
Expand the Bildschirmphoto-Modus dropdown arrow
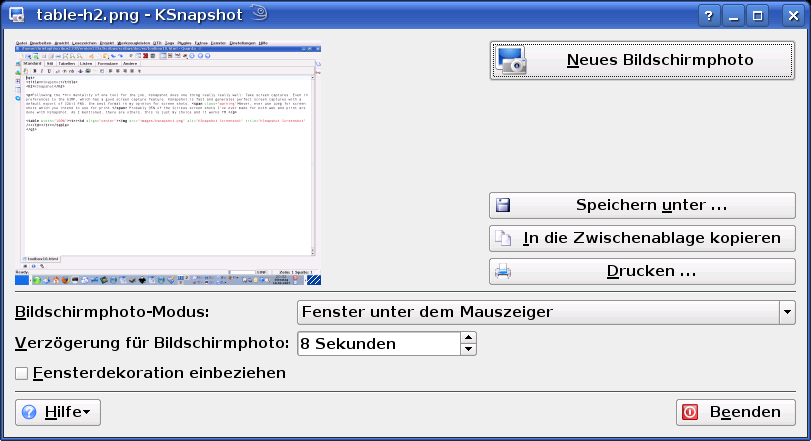786,312
